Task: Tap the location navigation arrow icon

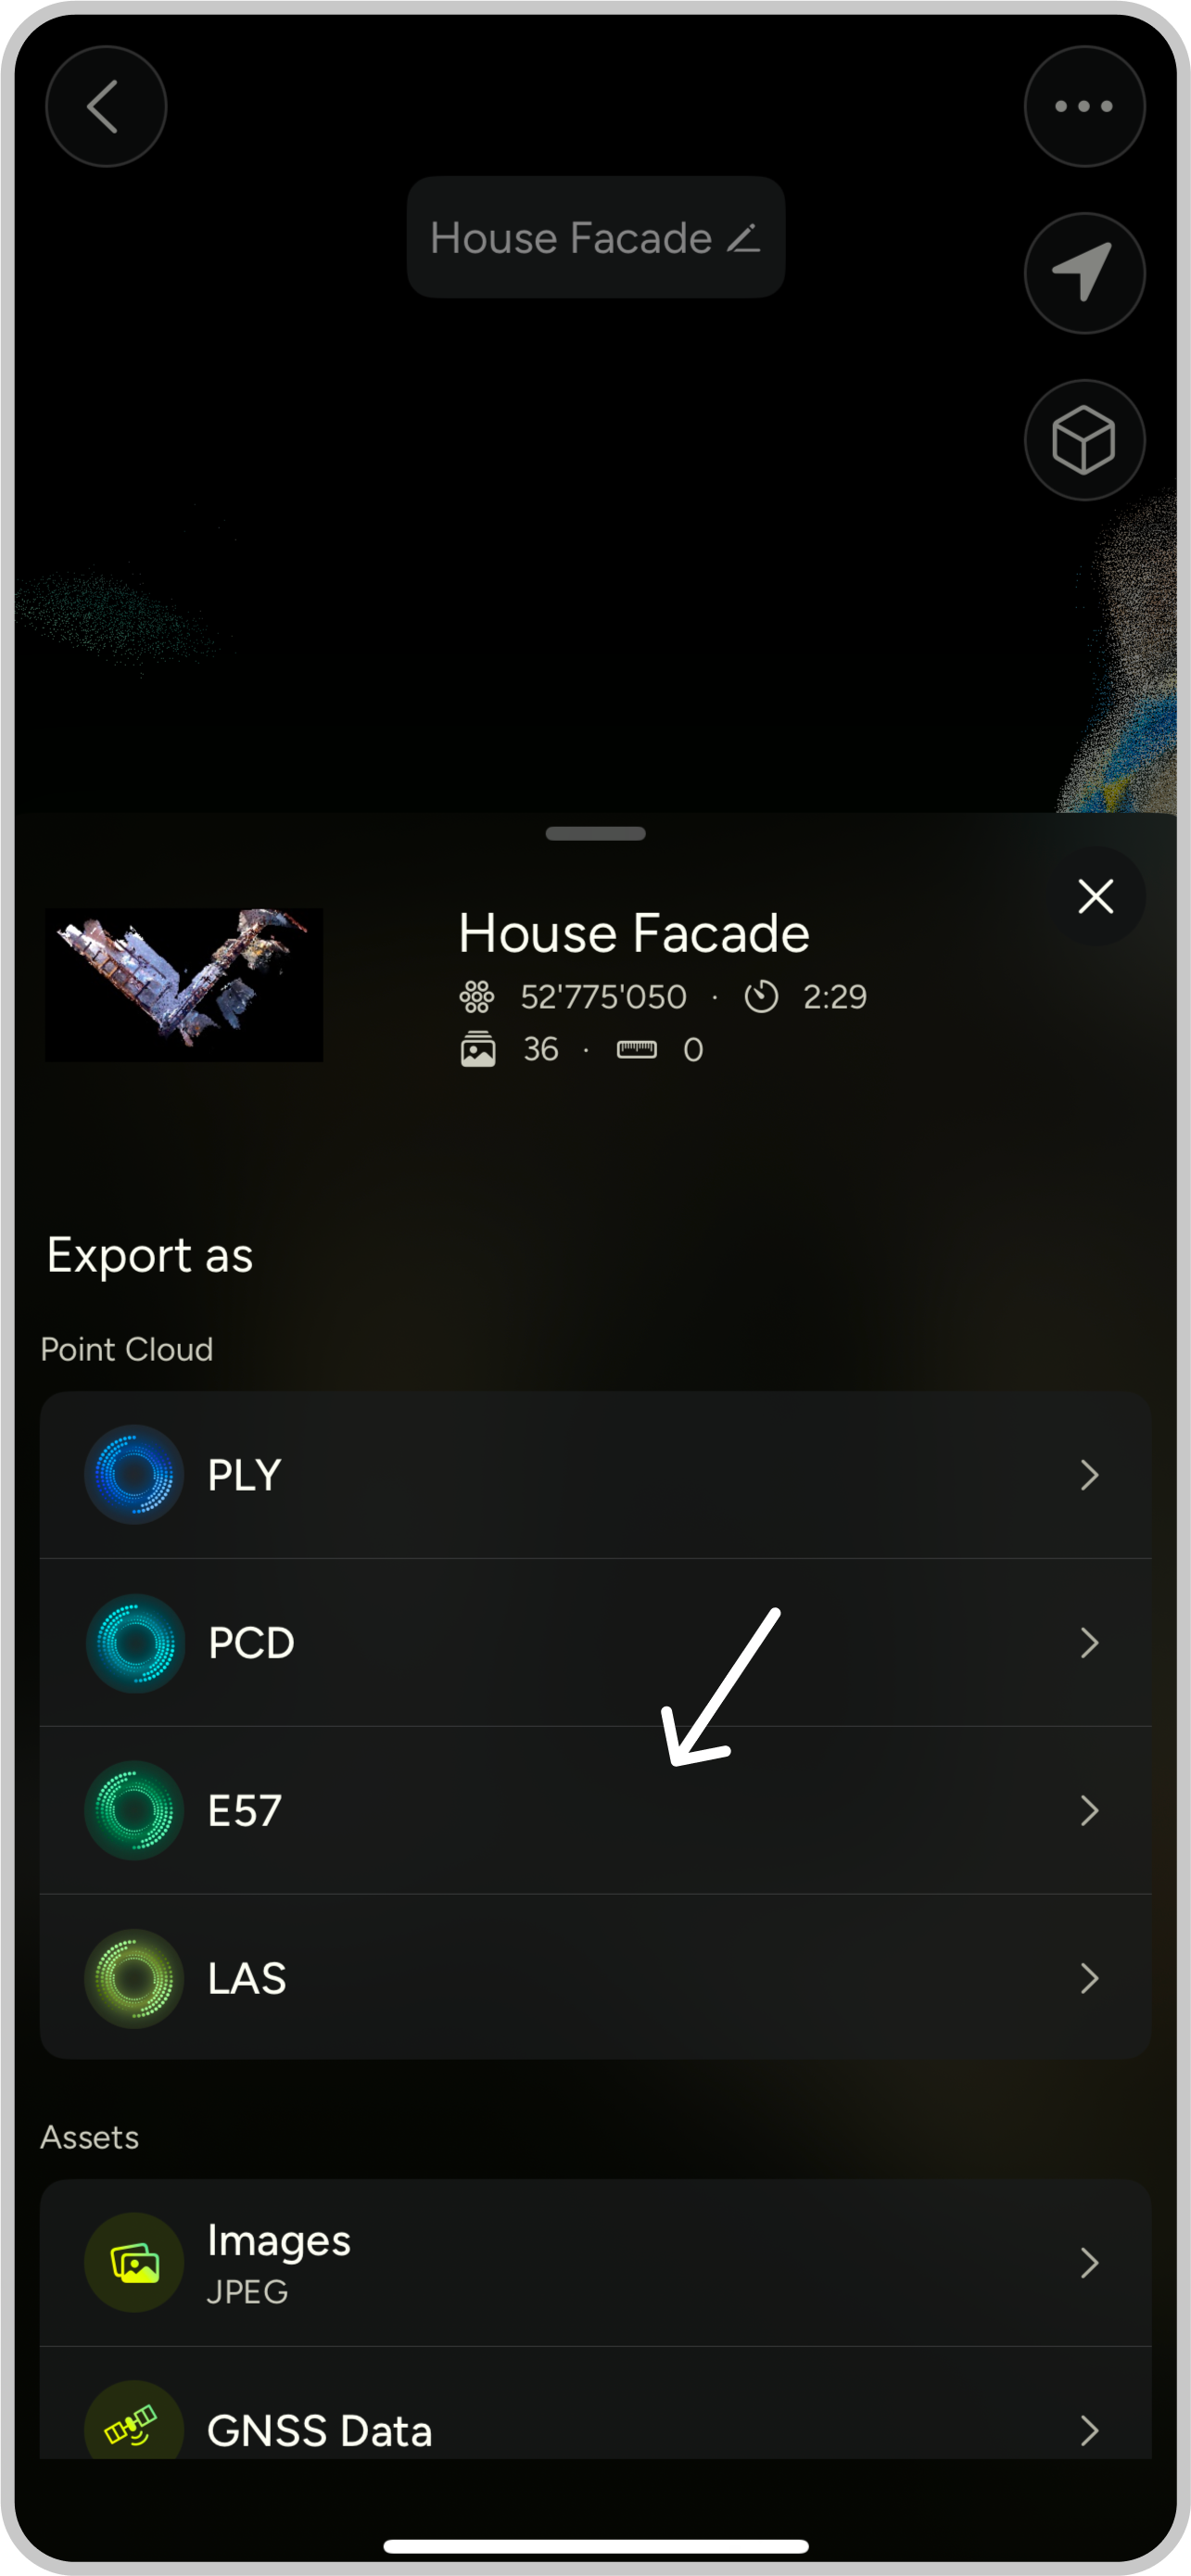Action: pos(1084,273)
